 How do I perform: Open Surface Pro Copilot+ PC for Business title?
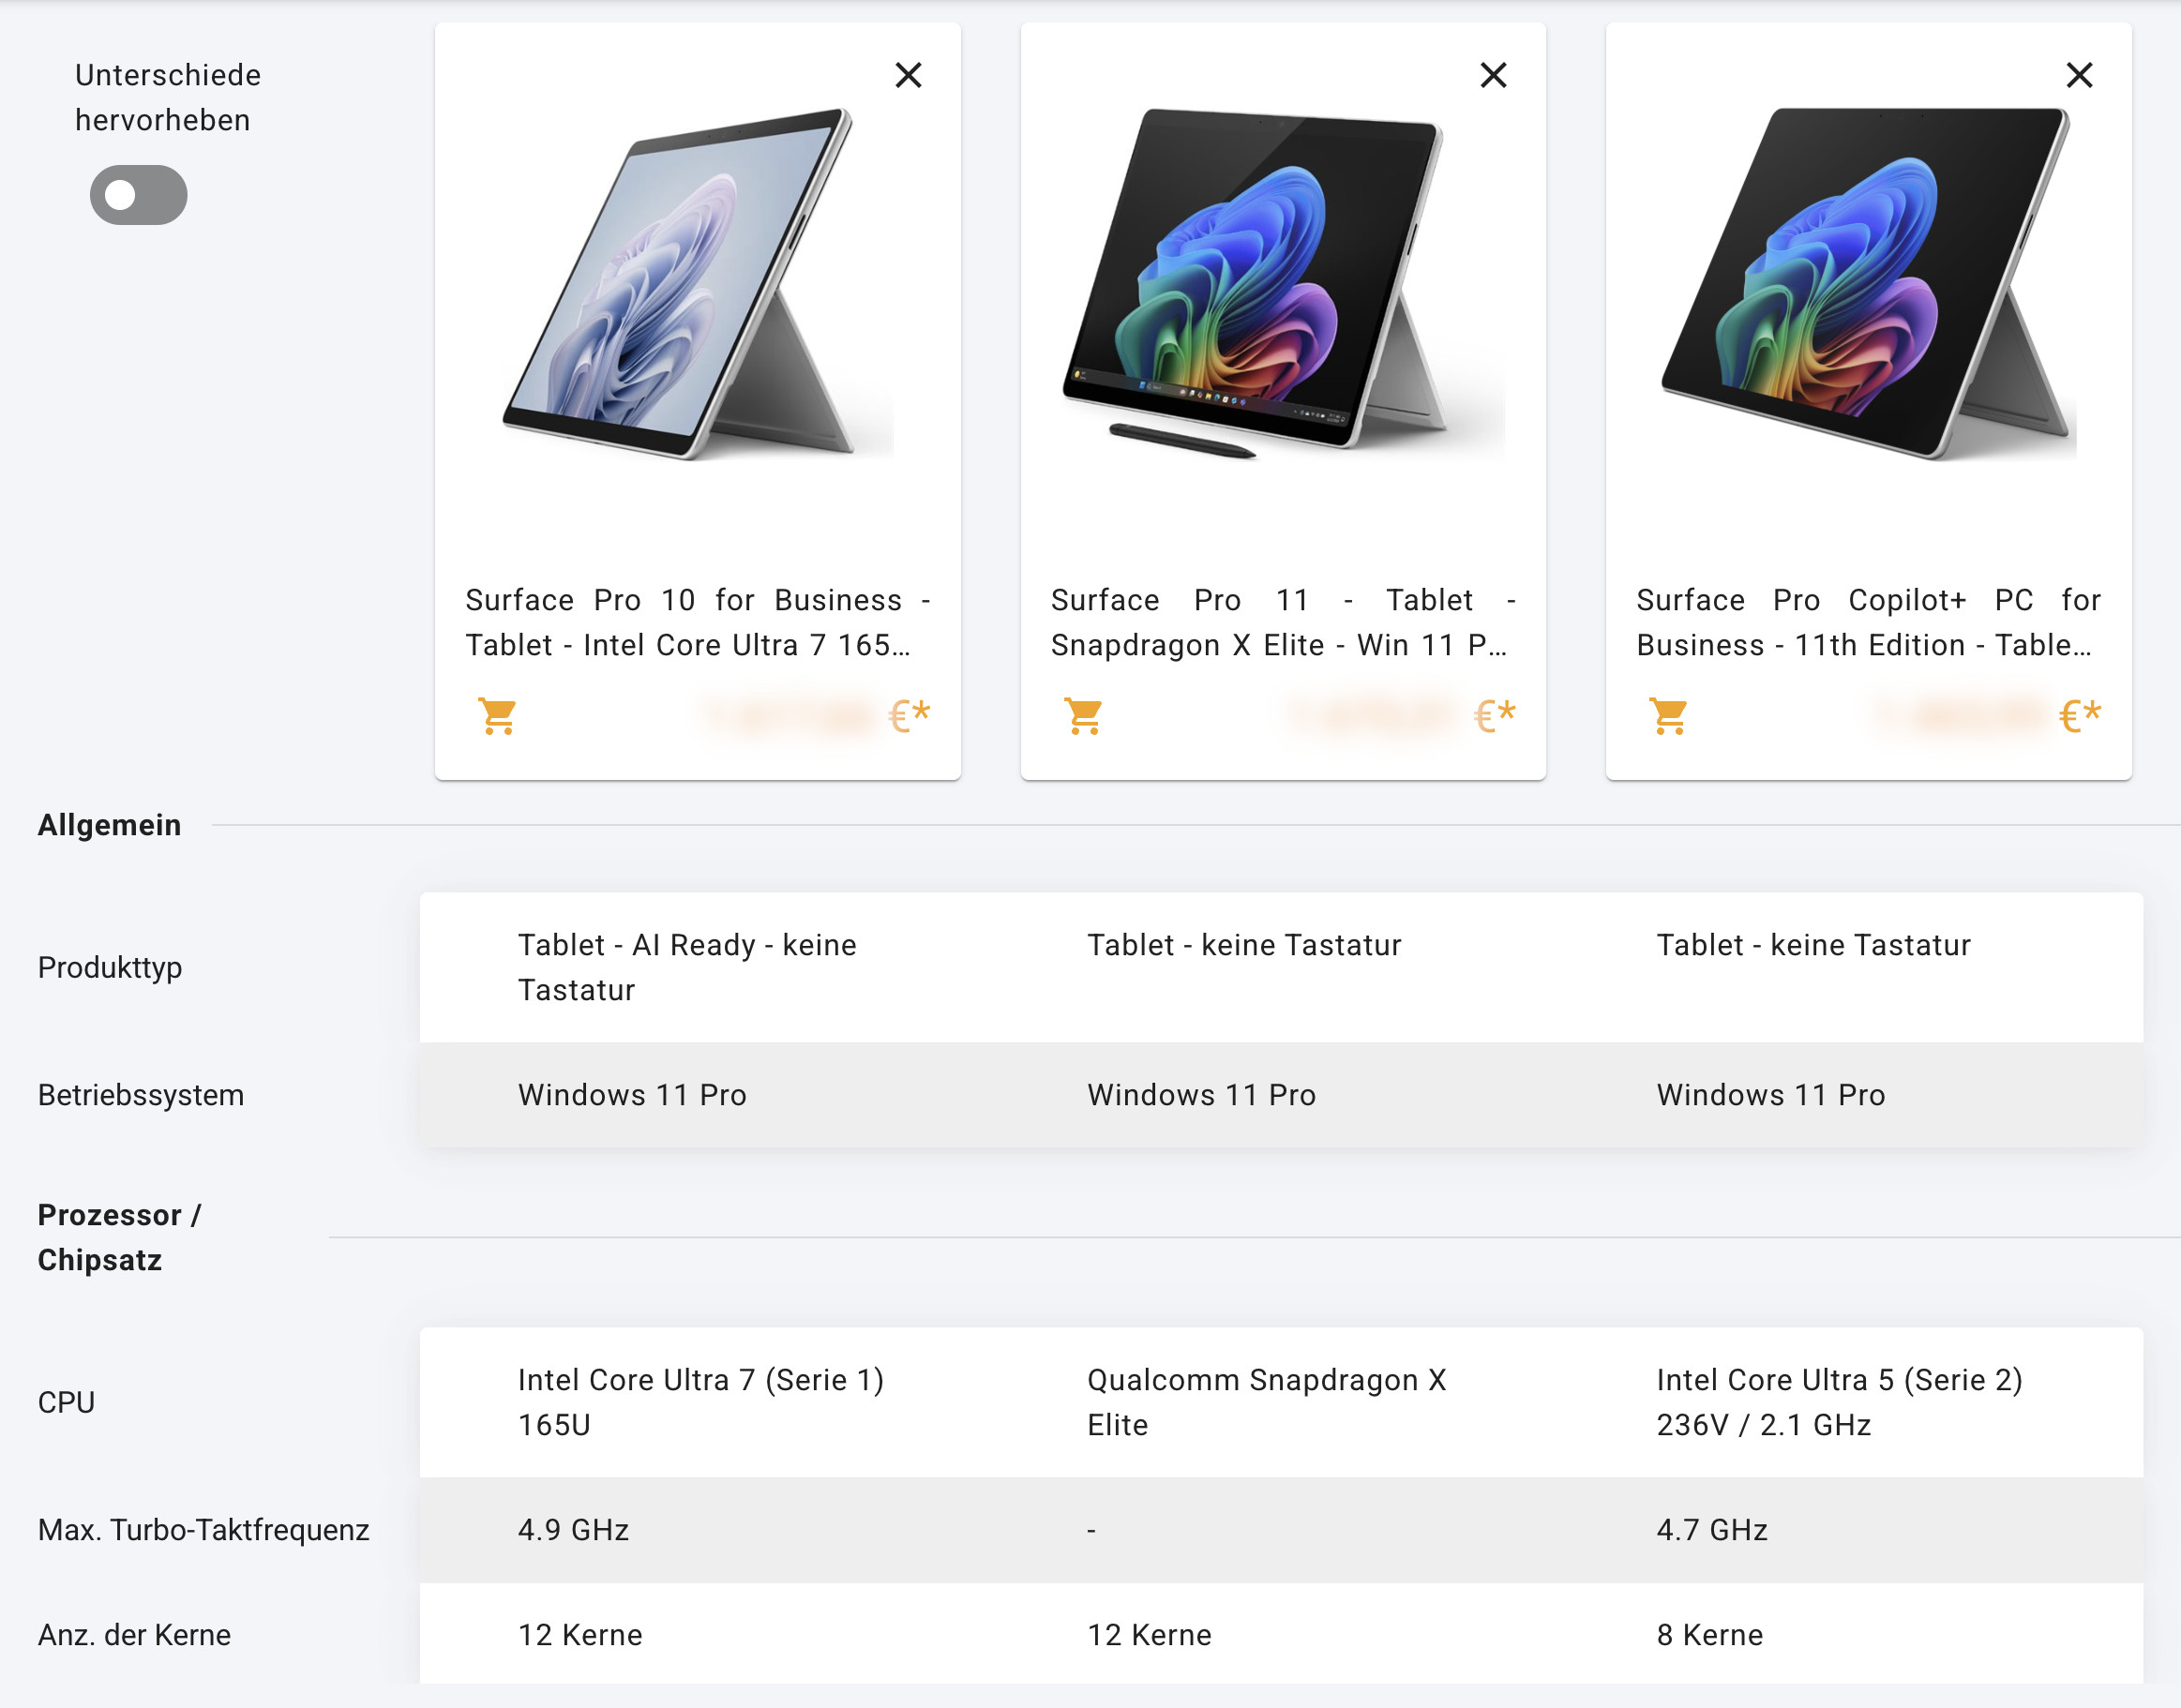pos(1868,622)
